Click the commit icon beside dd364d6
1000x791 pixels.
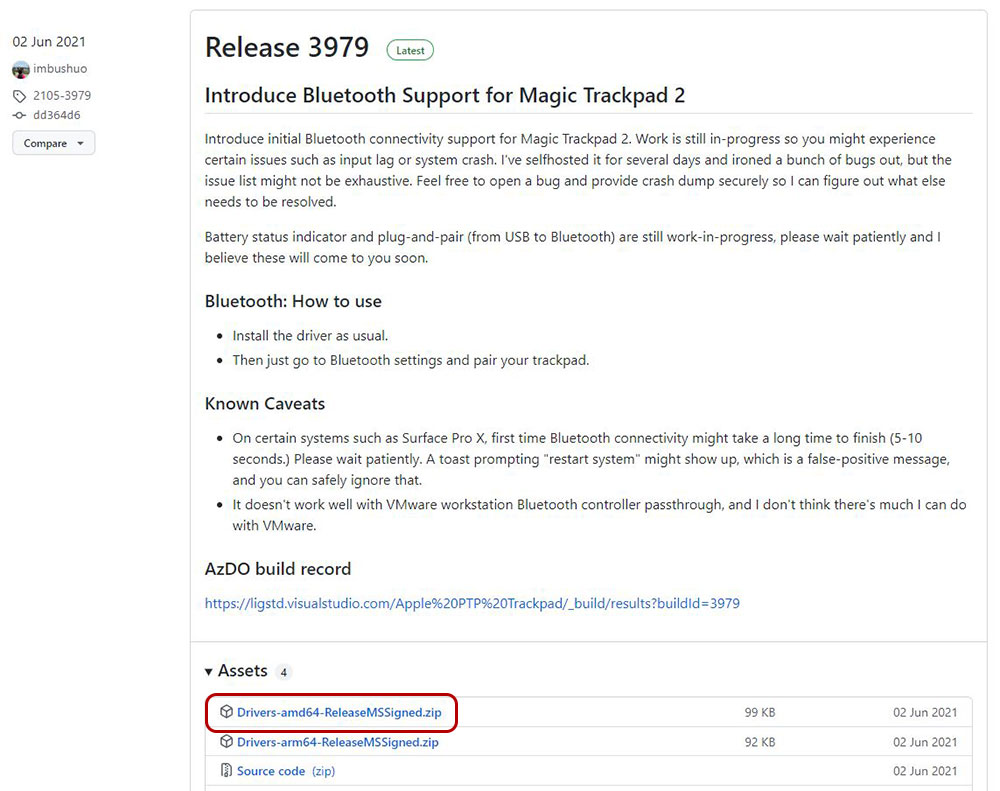[x=19, y=115]
